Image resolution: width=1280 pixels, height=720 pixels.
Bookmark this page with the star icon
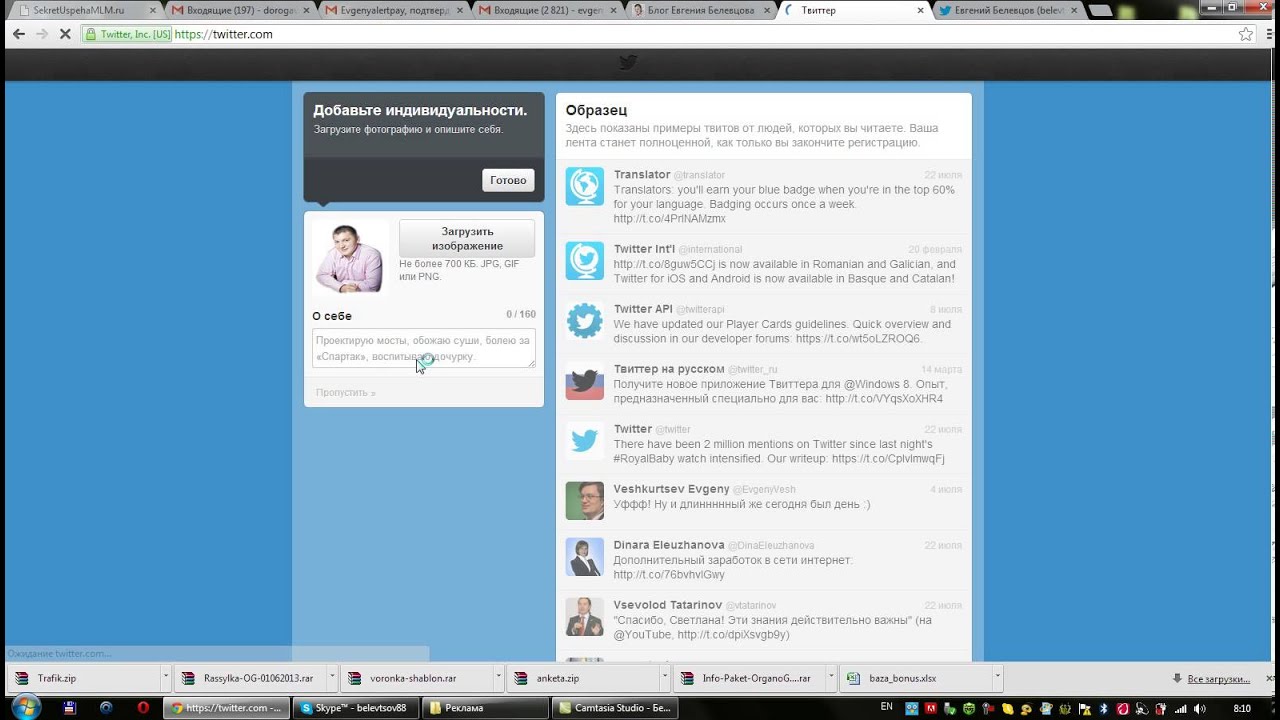click(x=1246, y=34)
